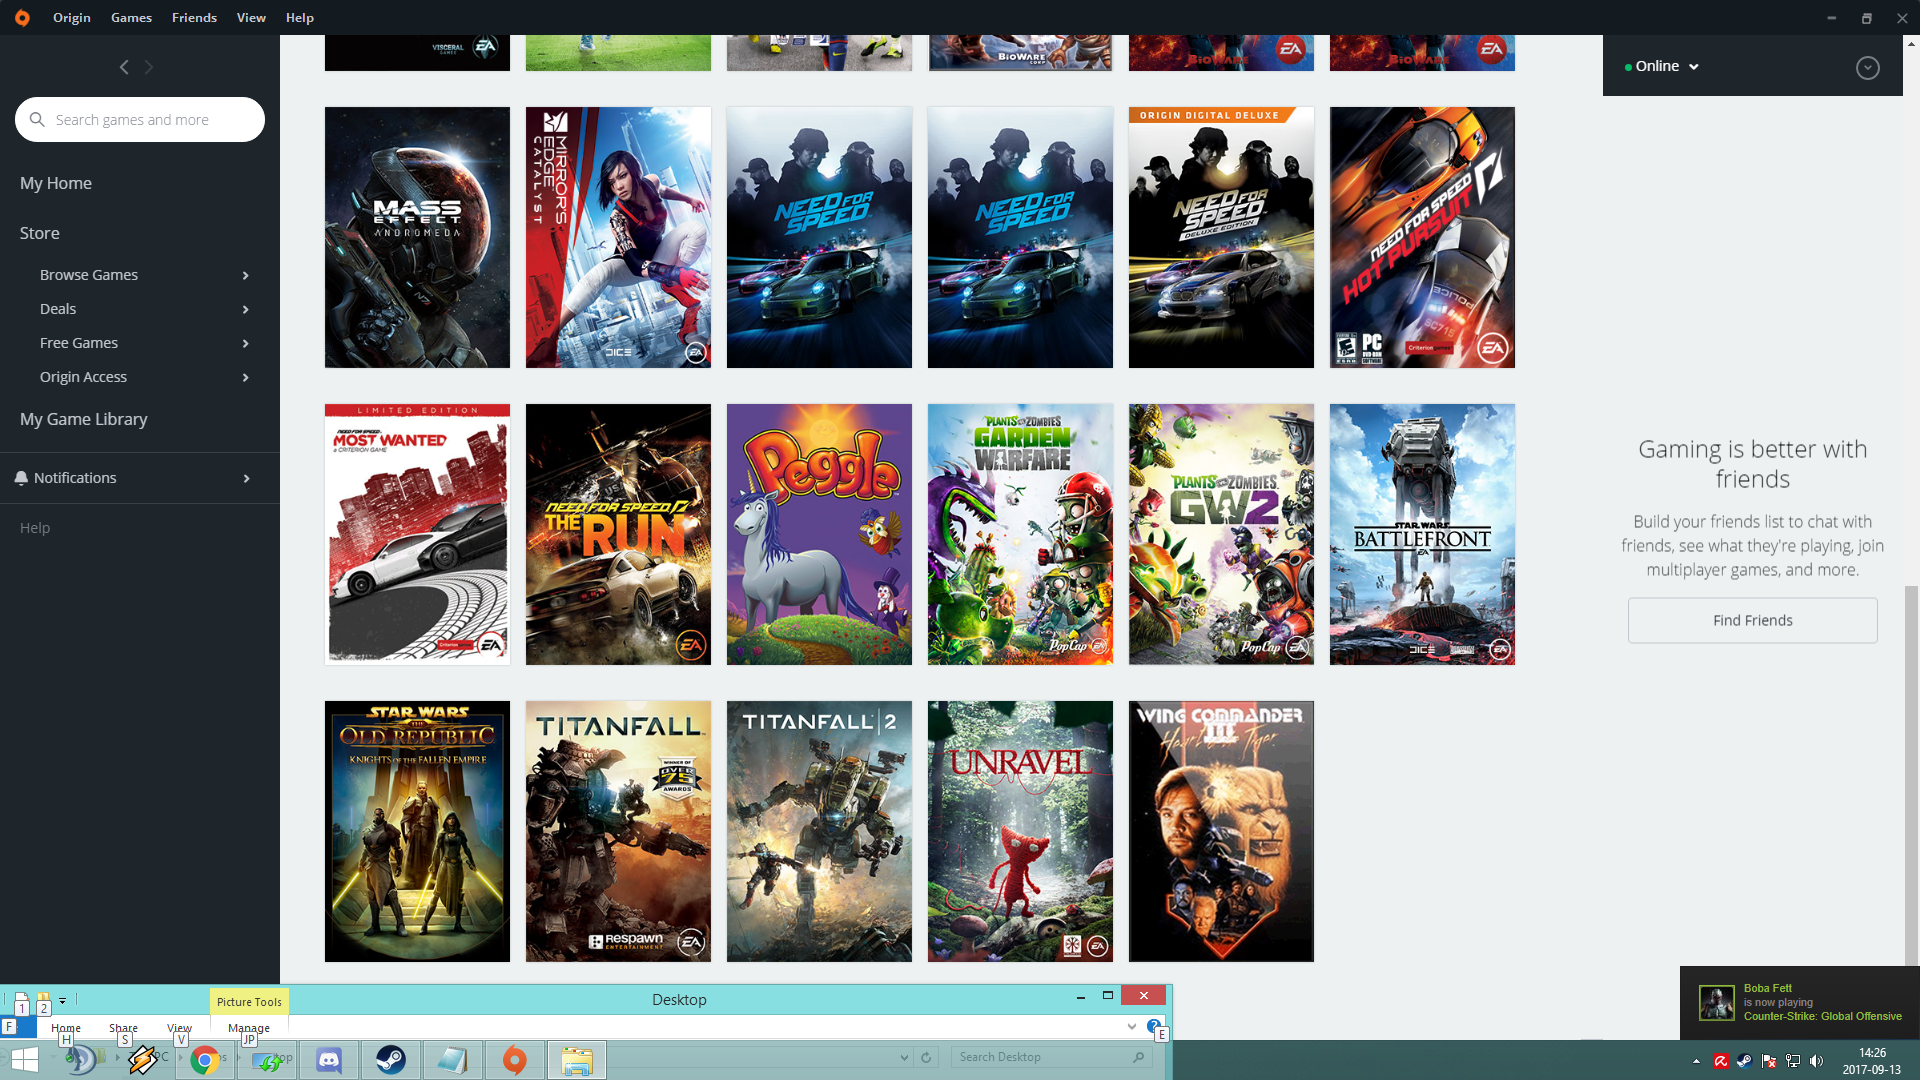Expand the Deals submenu

[x=245, y=309]
